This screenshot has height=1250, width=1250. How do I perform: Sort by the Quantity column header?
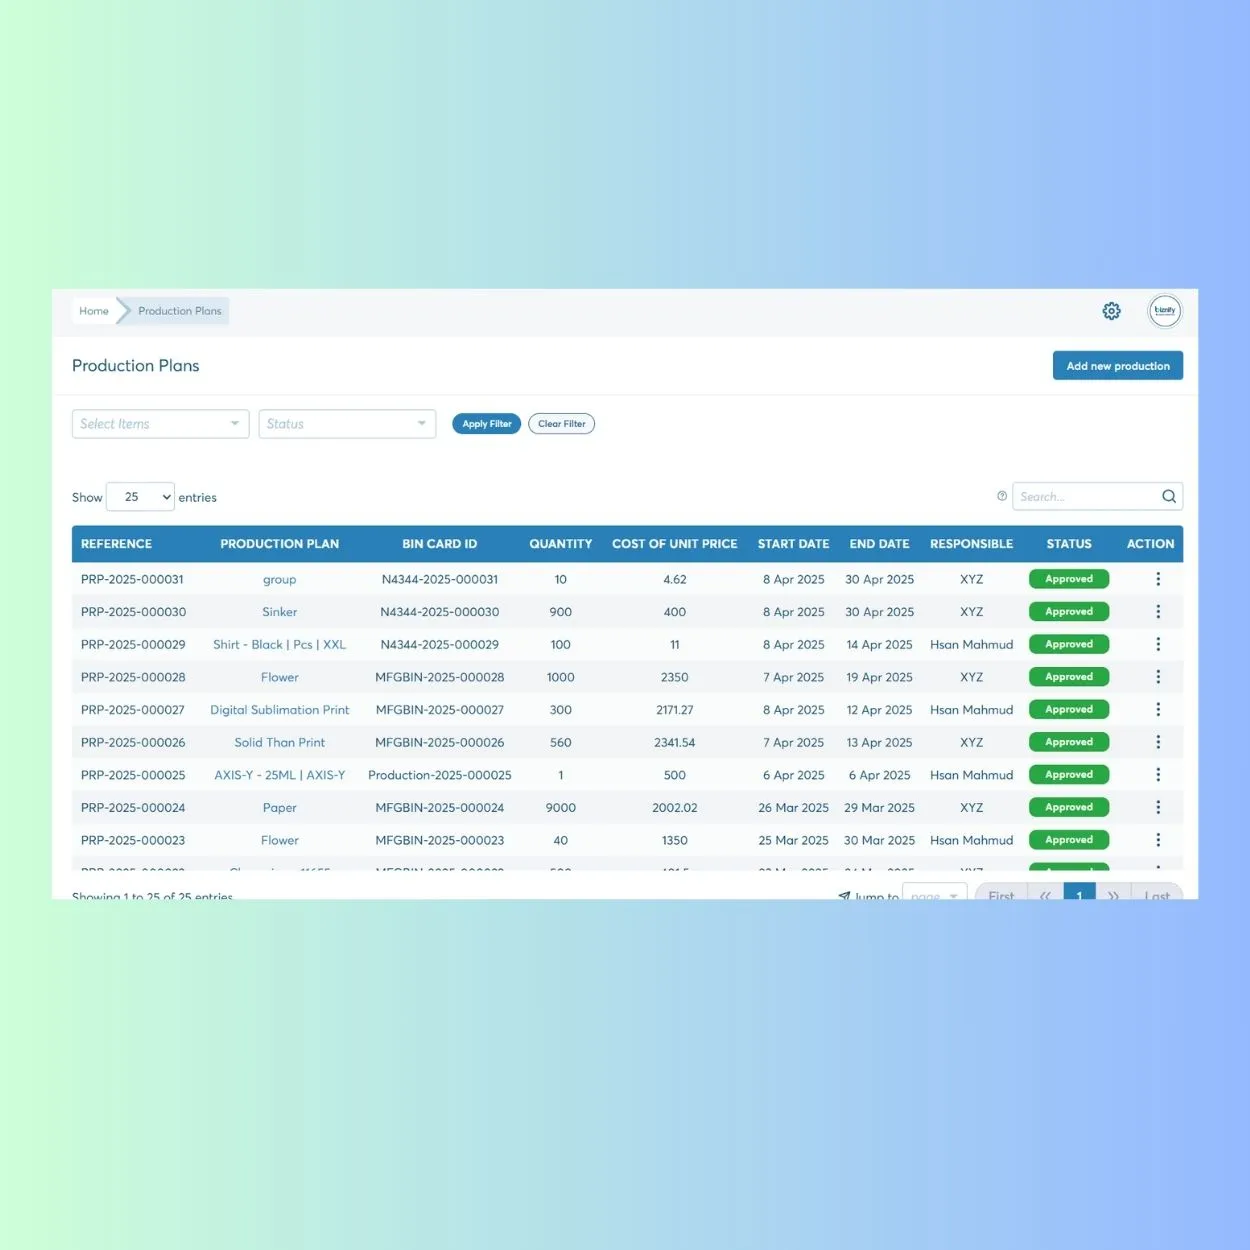pyautogui.click(x=560, y=544)
